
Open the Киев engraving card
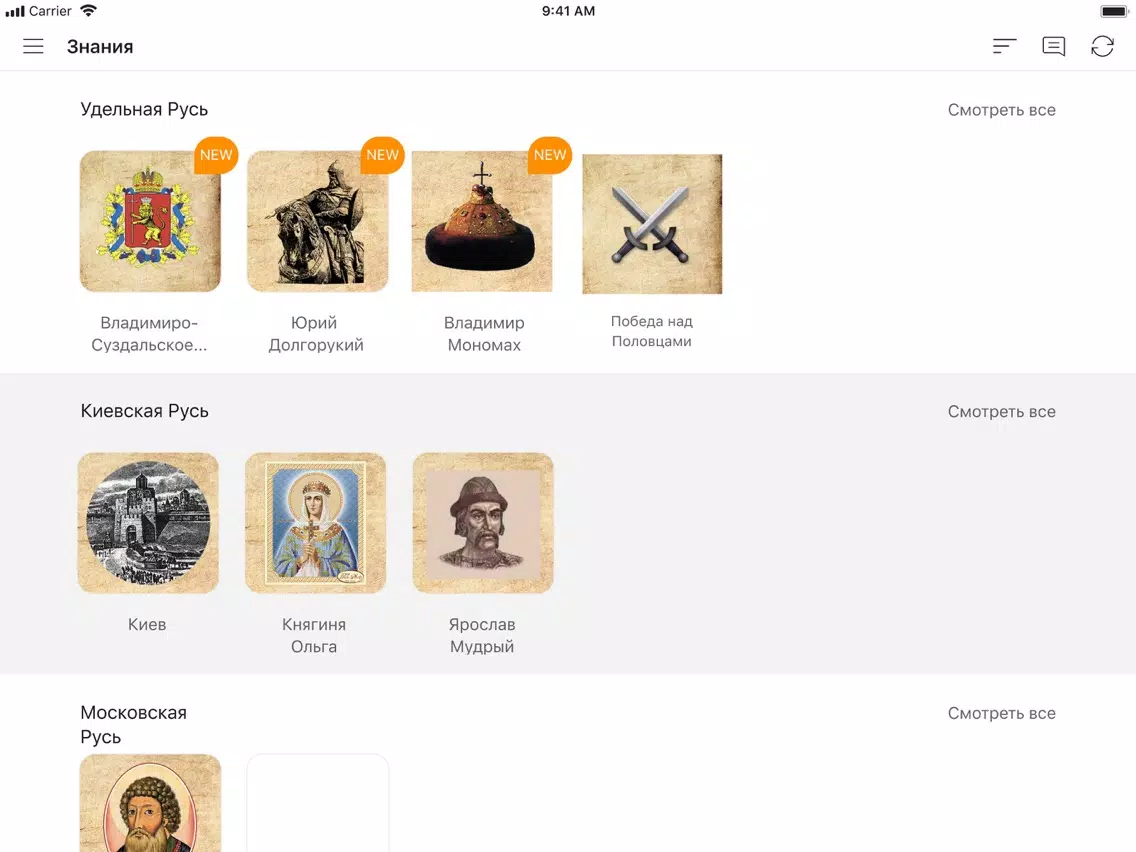148,523
